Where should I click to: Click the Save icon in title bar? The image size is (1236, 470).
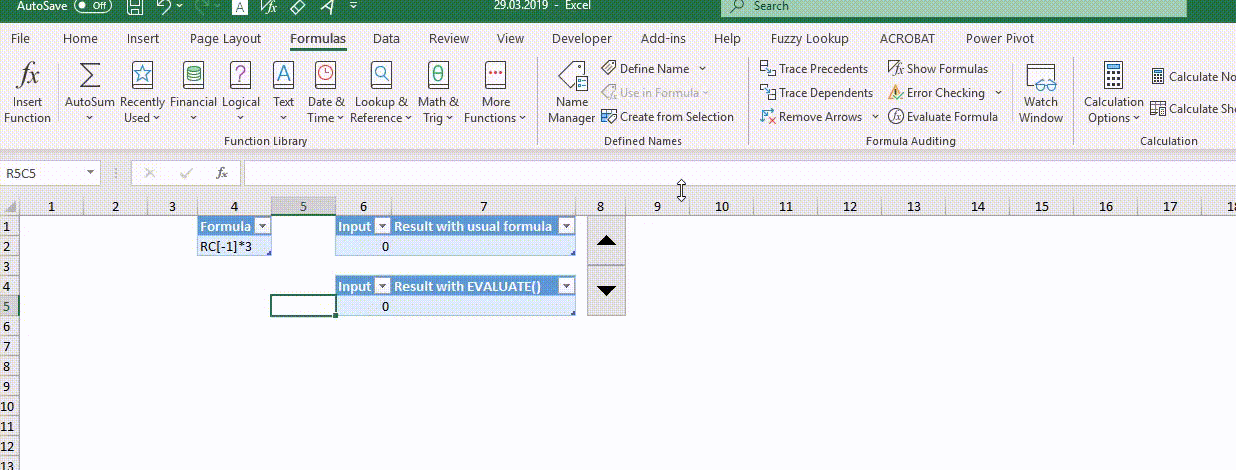[137, 6]
